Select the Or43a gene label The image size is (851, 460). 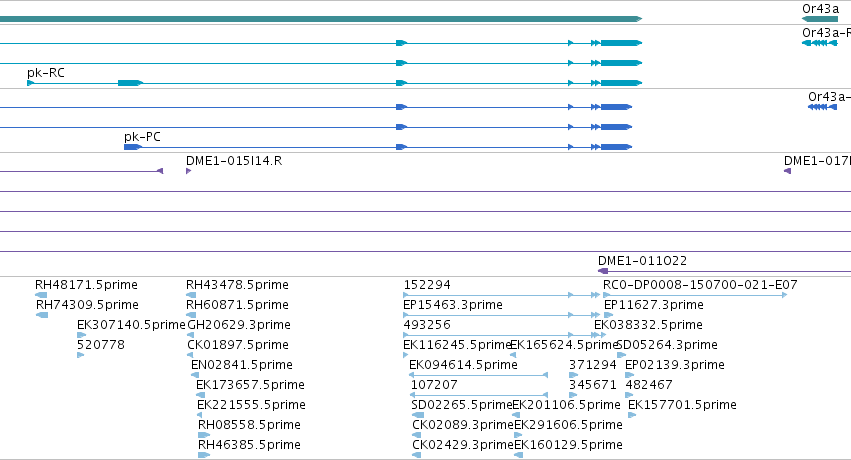(x=820, y=9)
